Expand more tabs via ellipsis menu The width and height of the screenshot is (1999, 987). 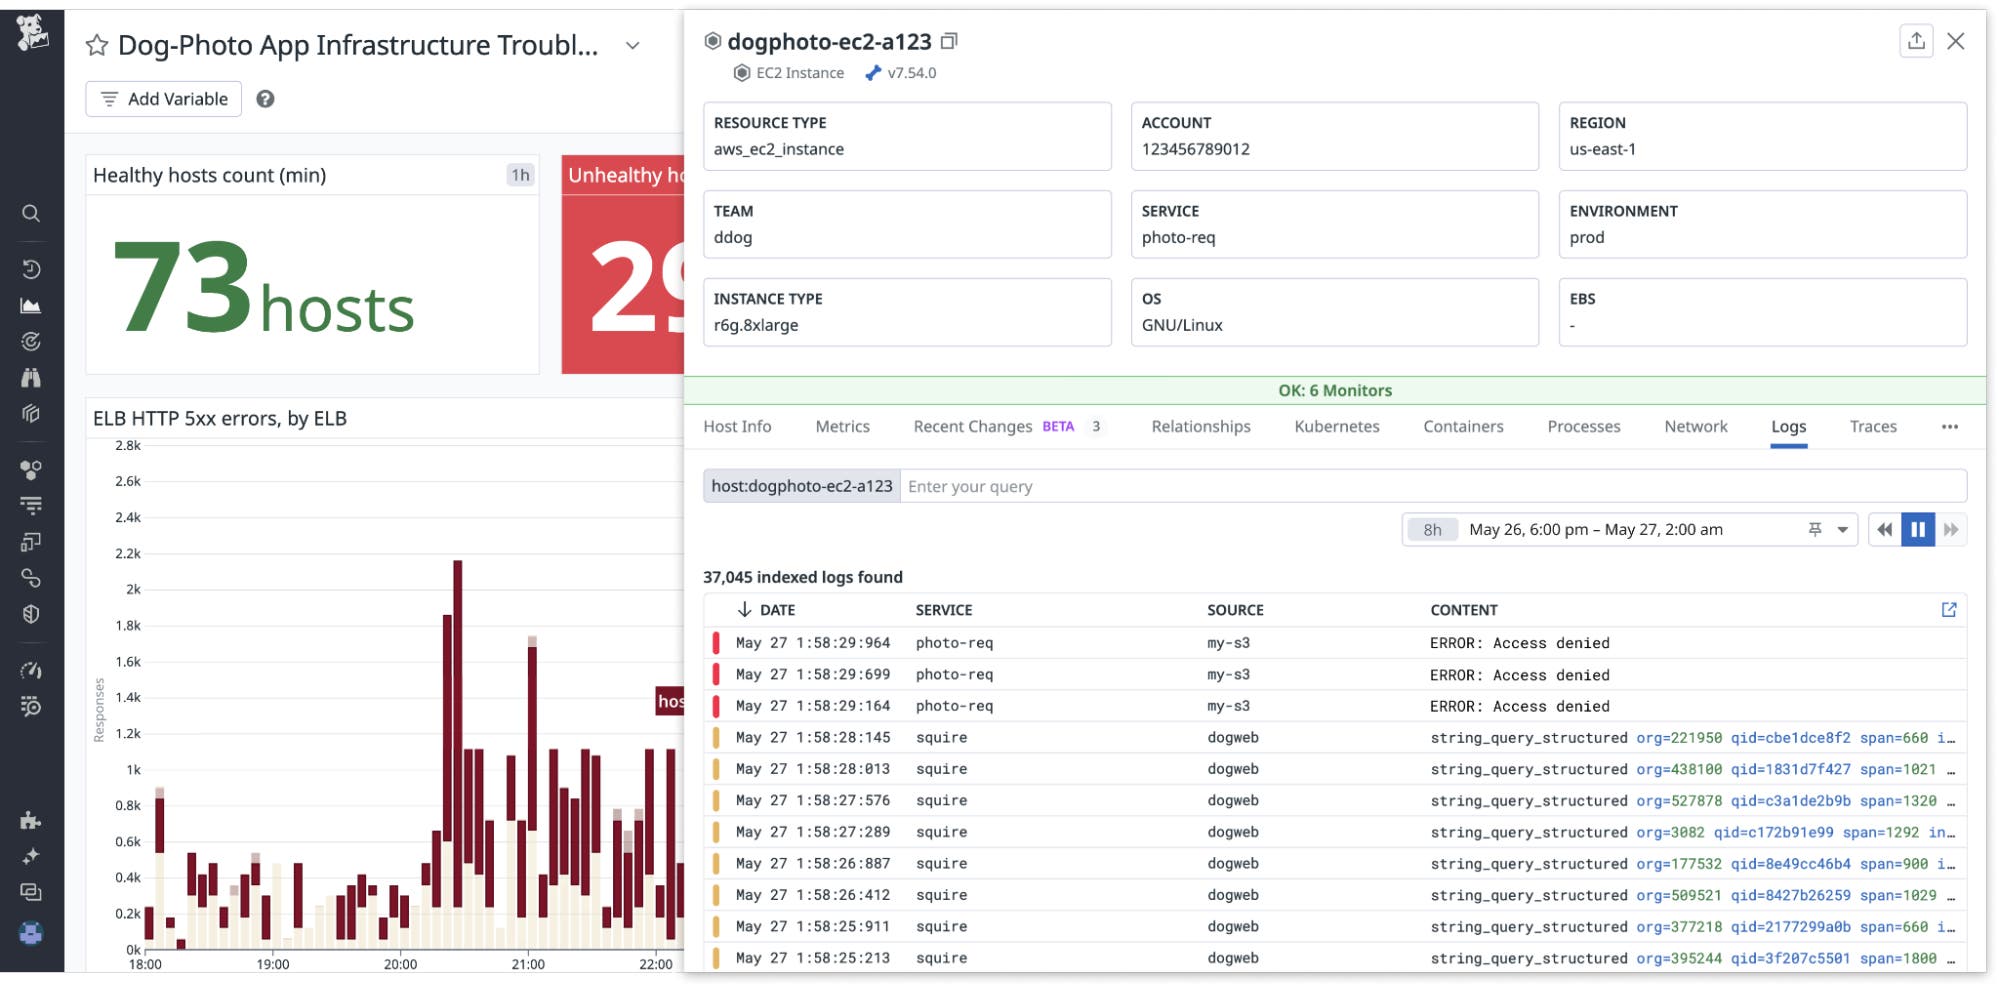(x=1949, y=427)
